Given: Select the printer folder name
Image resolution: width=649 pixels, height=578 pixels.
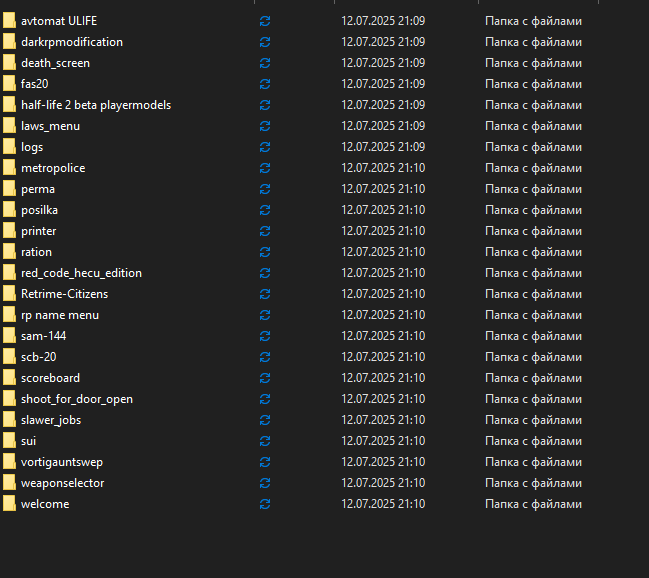Looking at the screenshot, I should pyautogui.click(x=38, y=231).
